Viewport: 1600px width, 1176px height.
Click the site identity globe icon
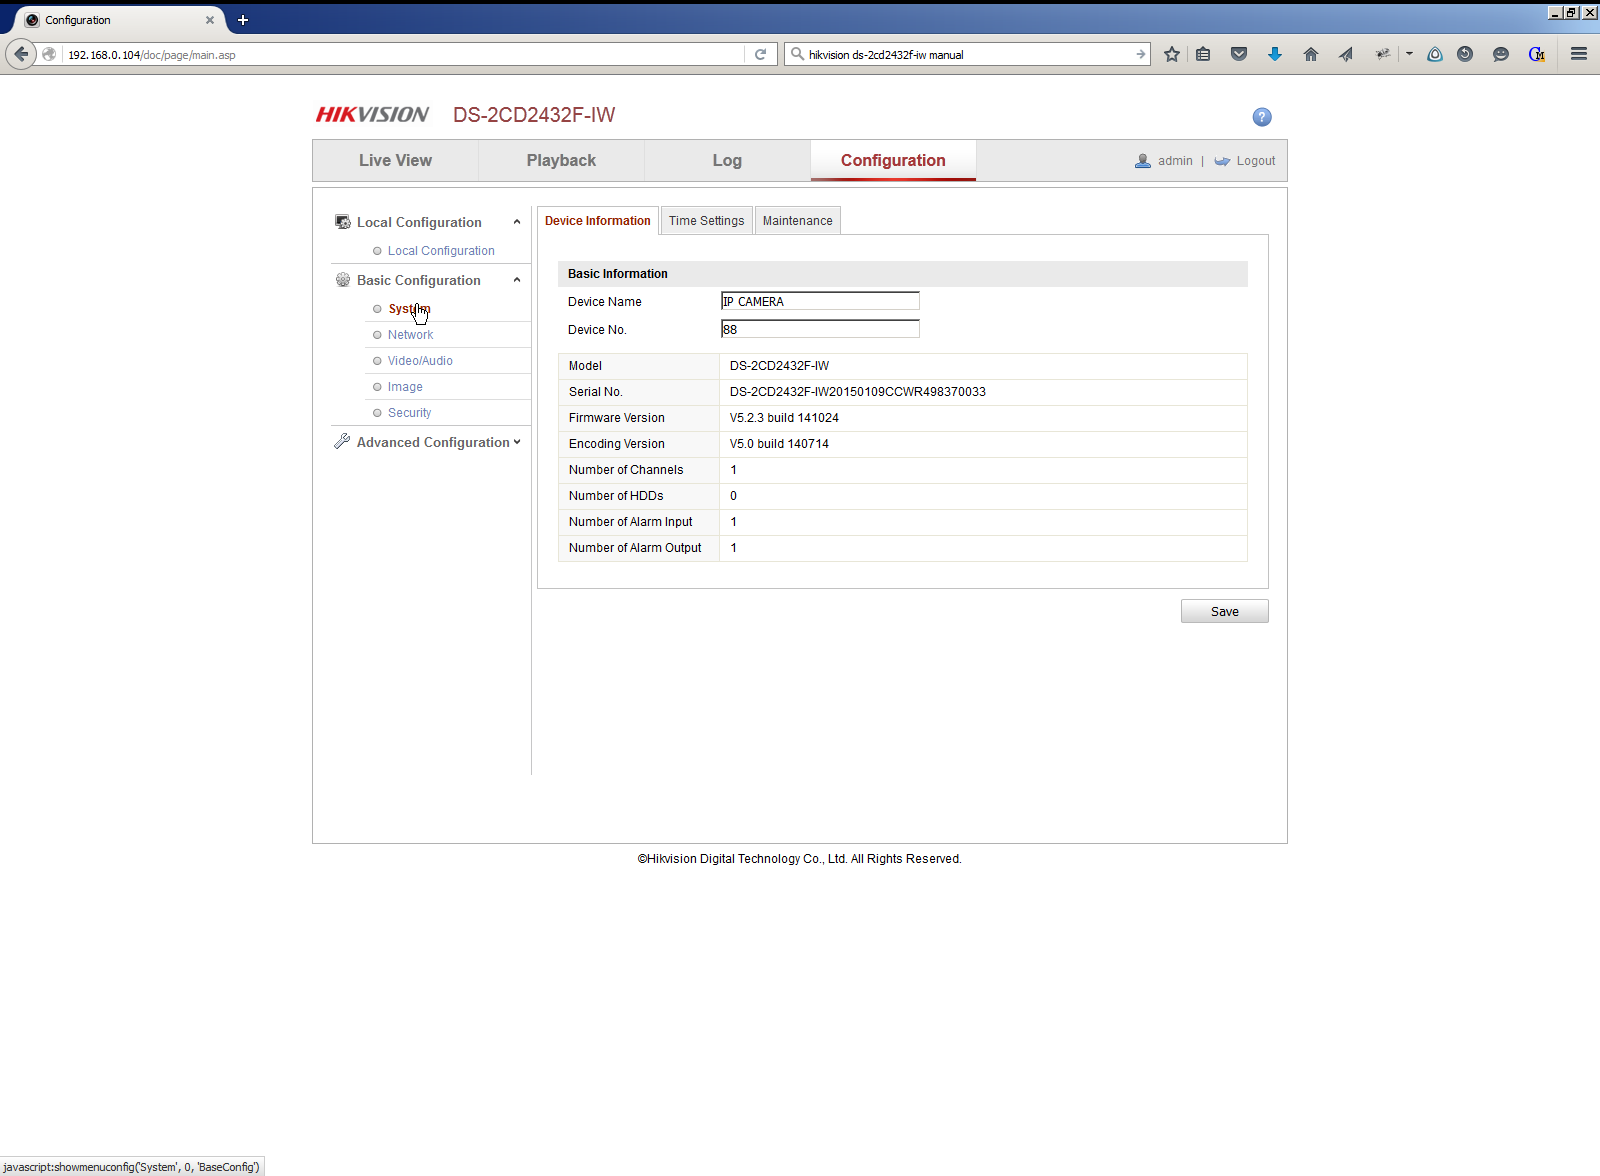coord(49,54)
